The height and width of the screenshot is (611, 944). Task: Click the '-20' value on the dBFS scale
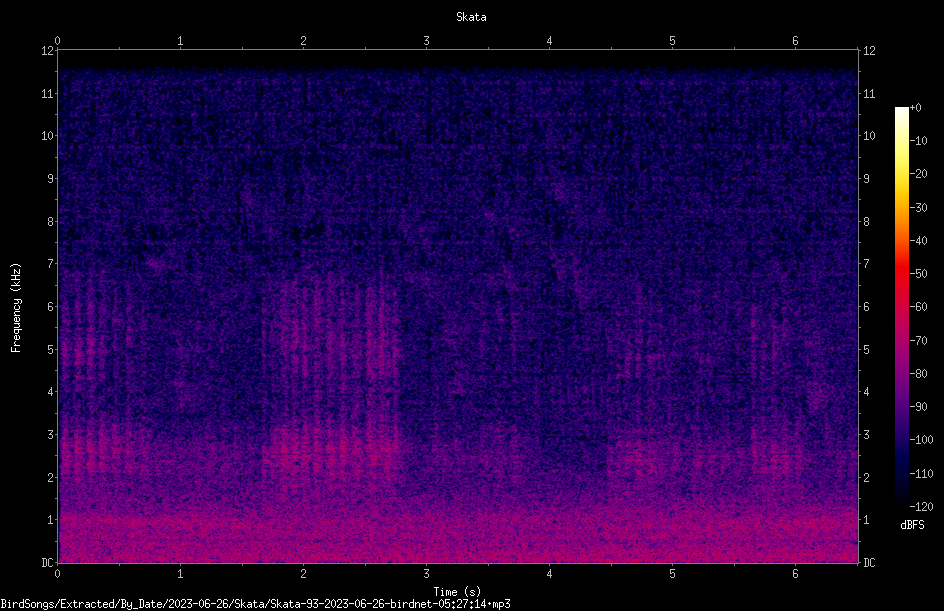[x=918, y=173]
